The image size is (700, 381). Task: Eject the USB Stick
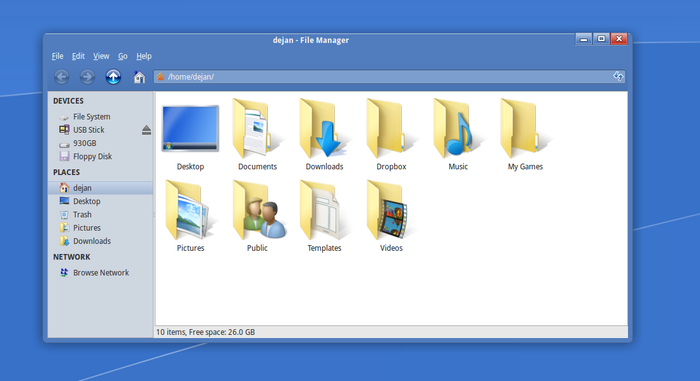146,130
